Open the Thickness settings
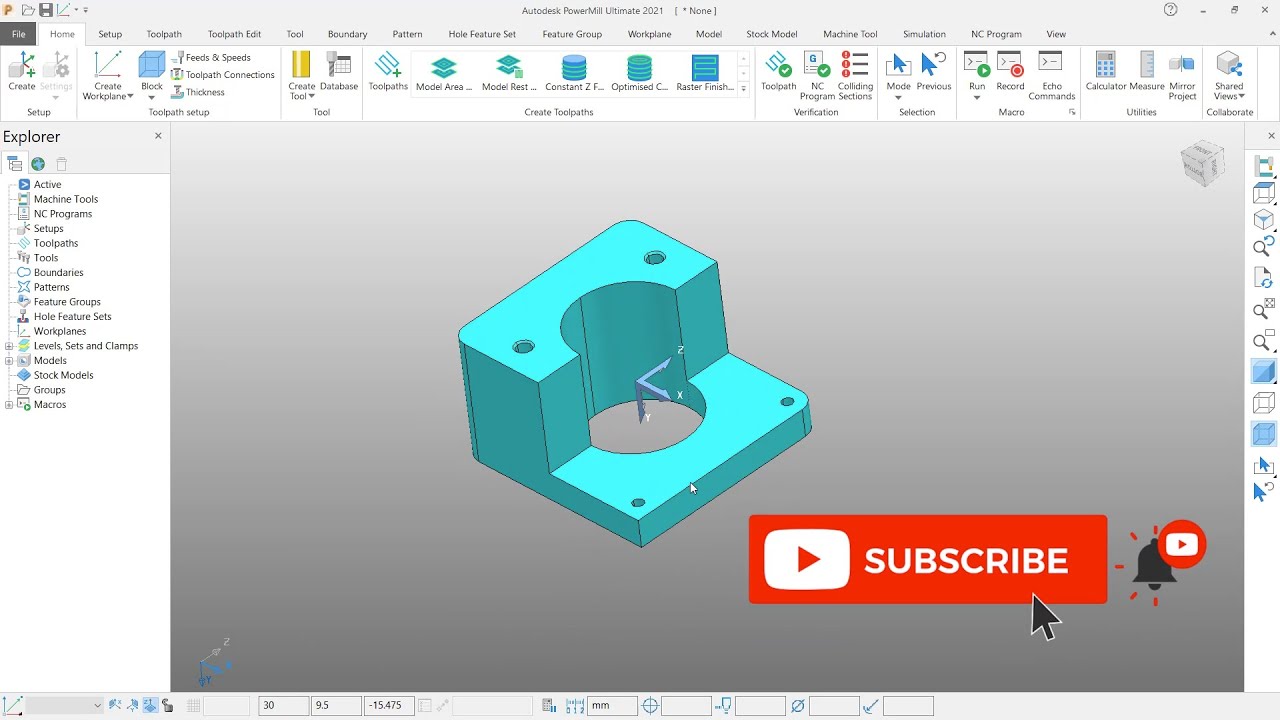 tap(198, 92)
